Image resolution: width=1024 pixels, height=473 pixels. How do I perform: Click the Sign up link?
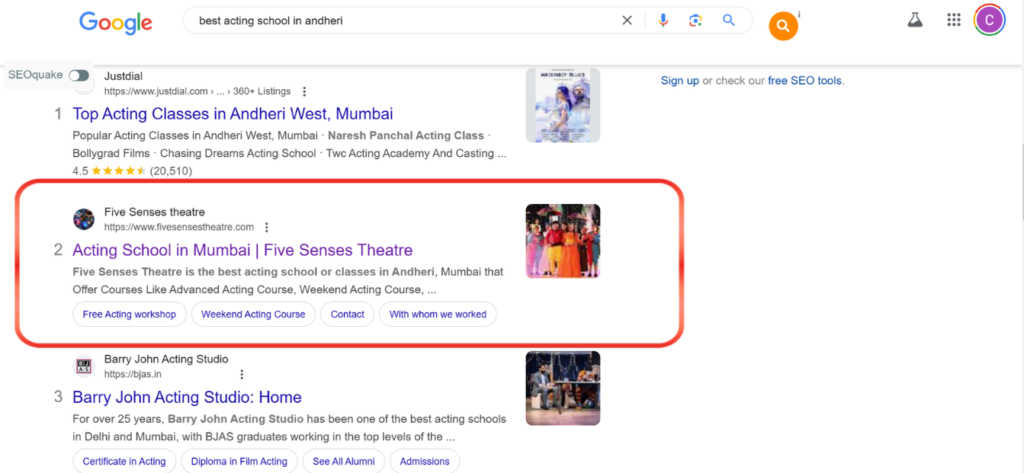tap(680, 81)
